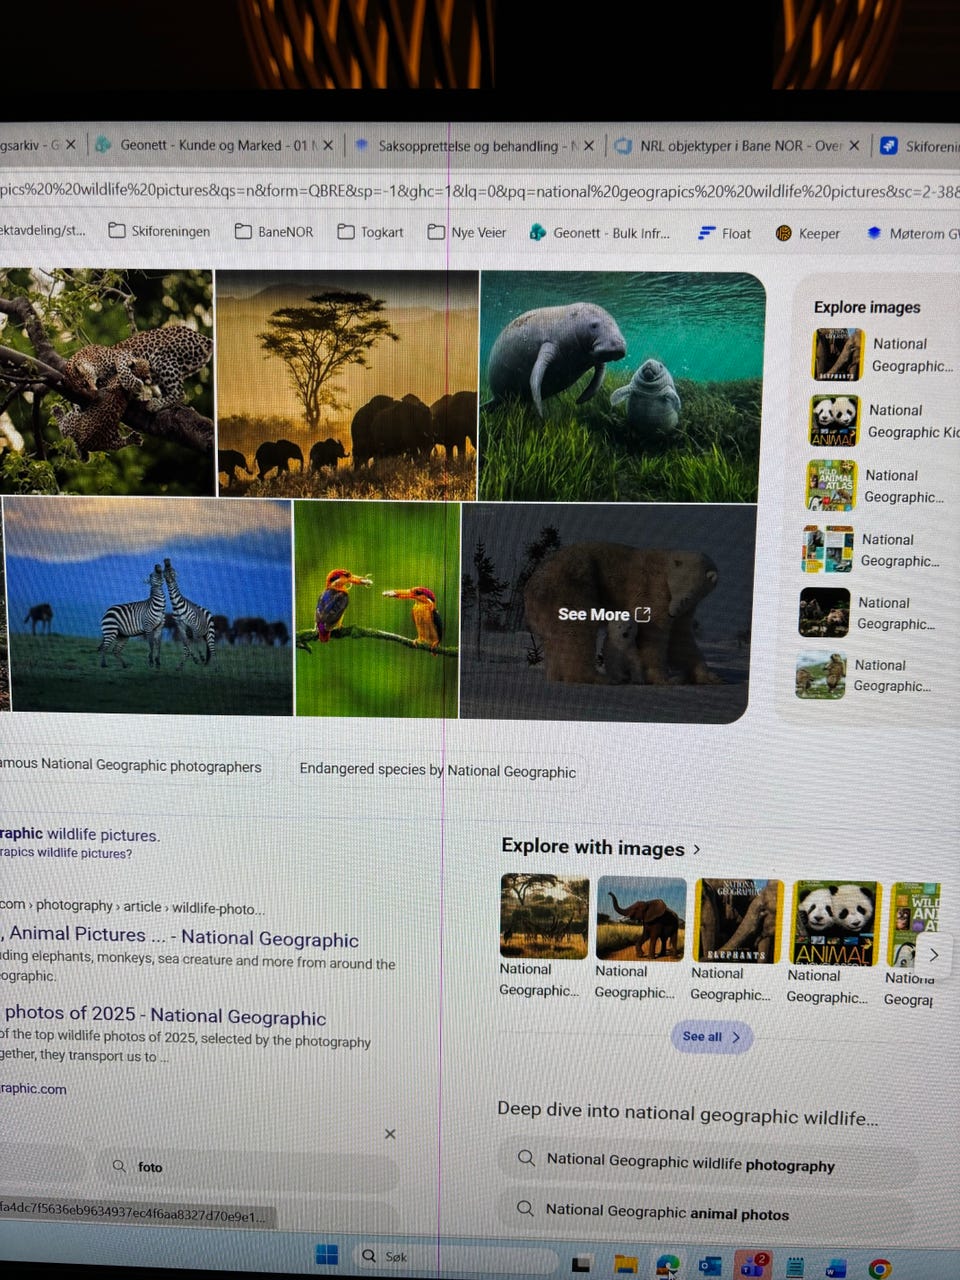Viewport: 960px width, 1280px height.
Task: Select 'Famous National Geographic photographers' chip
Action: [x=131, y=766]
